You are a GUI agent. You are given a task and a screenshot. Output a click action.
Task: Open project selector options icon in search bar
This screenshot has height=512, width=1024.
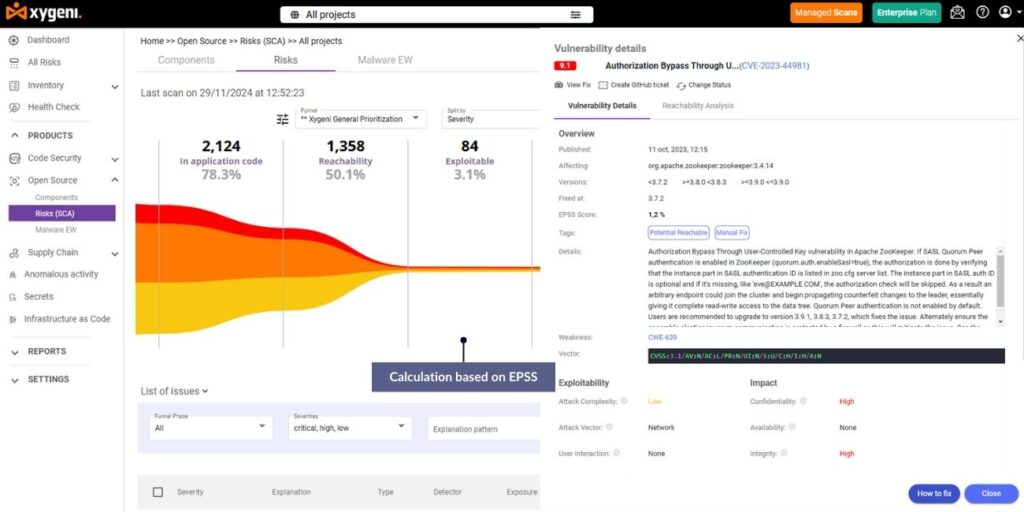tap(575, 14)
